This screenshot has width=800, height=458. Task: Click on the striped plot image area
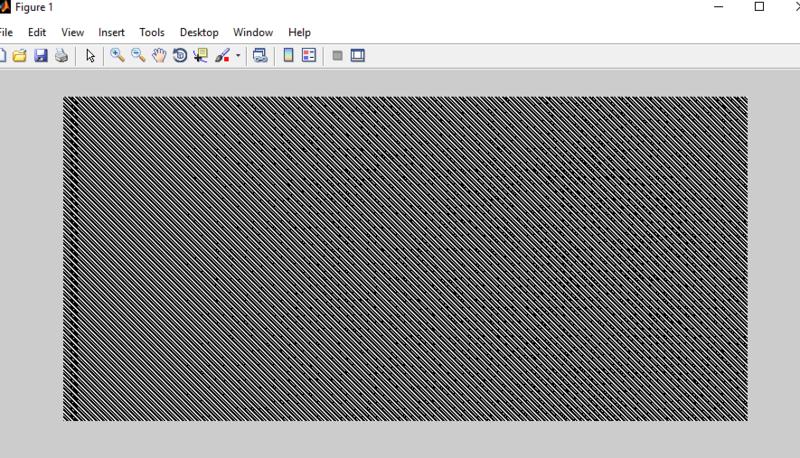pos(405,258)
